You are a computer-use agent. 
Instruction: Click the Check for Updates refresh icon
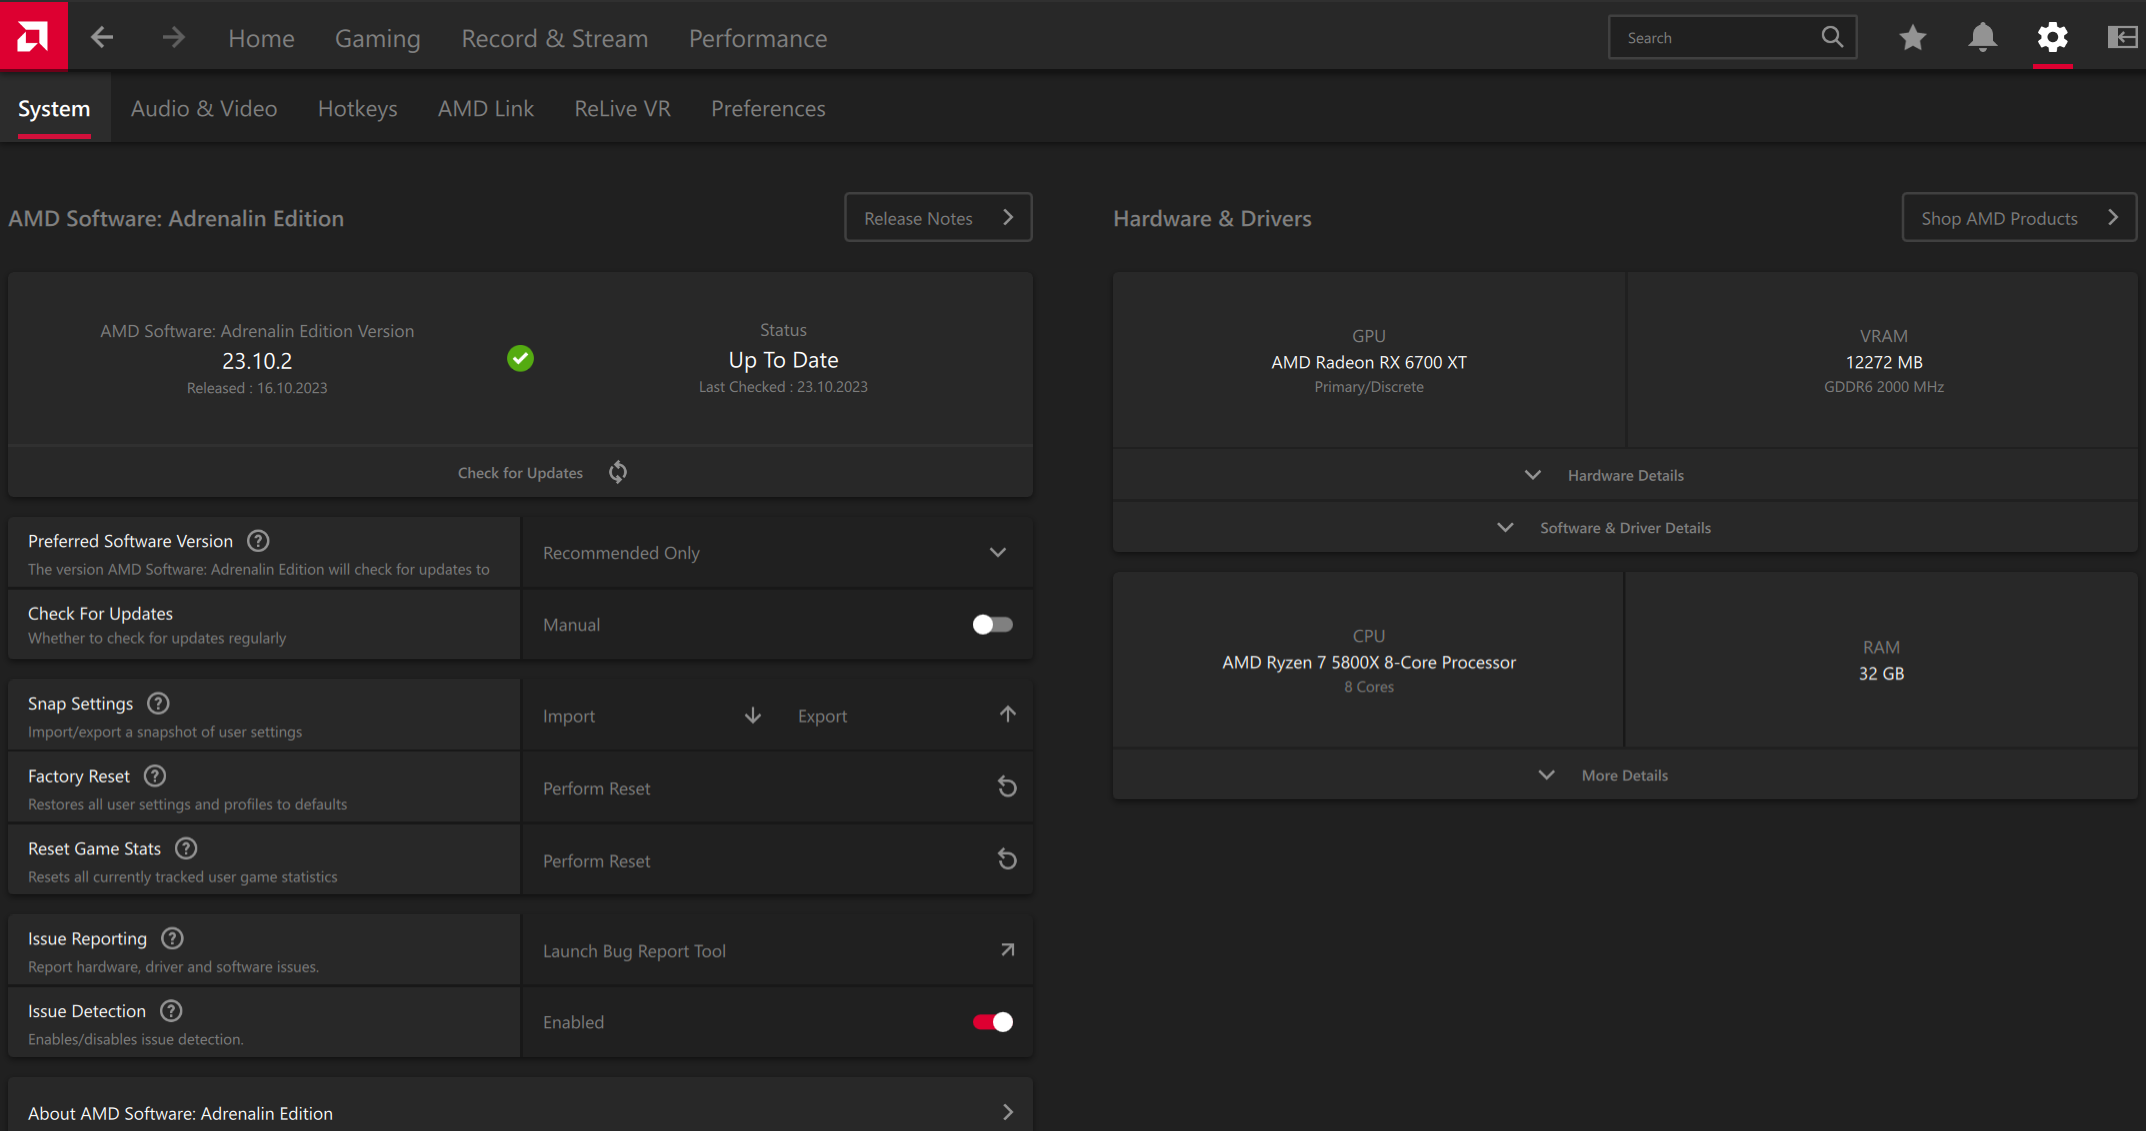(x=618, y=472)
